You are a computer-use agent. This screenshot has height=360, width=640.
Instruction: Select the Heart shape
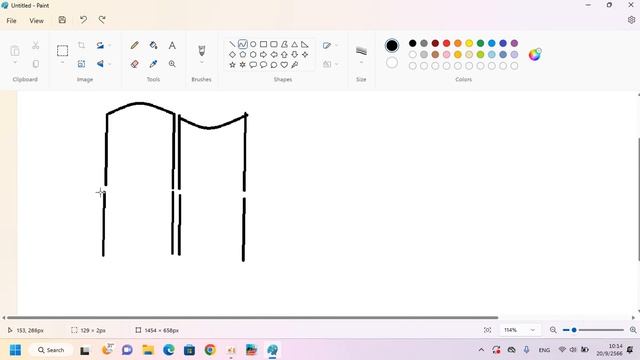284,64
